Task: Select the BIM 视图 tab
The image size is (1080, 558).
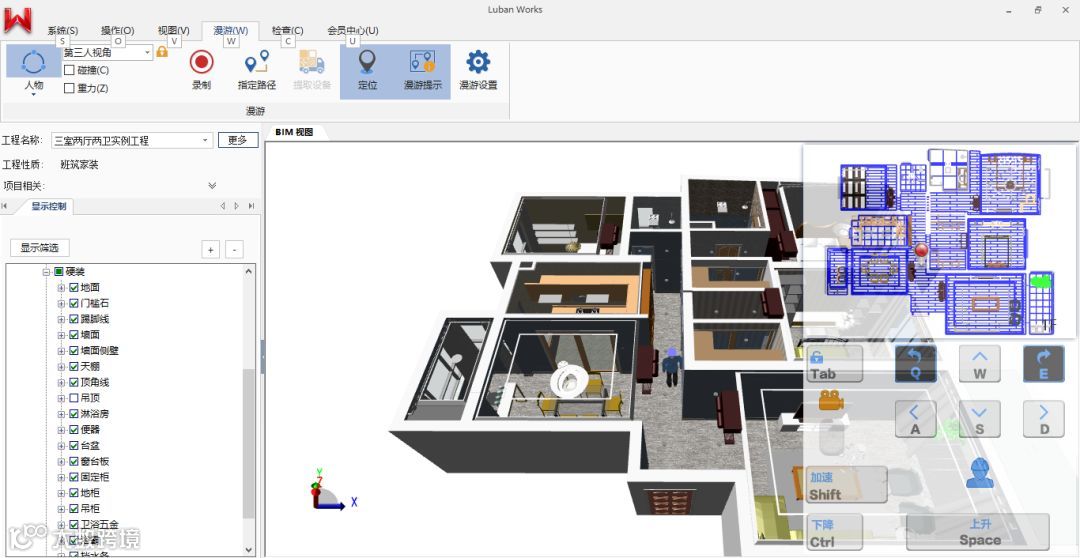Action: 295,132
